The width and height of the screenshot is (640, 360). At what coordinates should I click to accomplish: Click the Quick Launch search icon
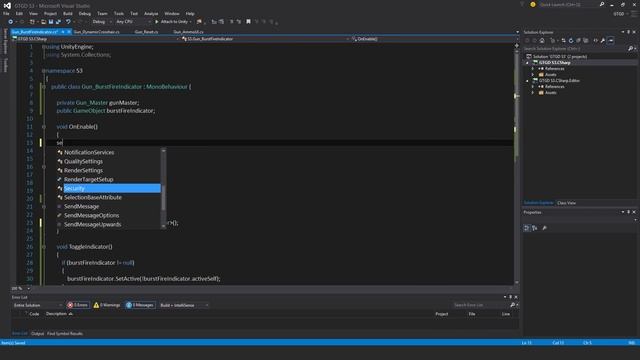(x=602, y=4)
